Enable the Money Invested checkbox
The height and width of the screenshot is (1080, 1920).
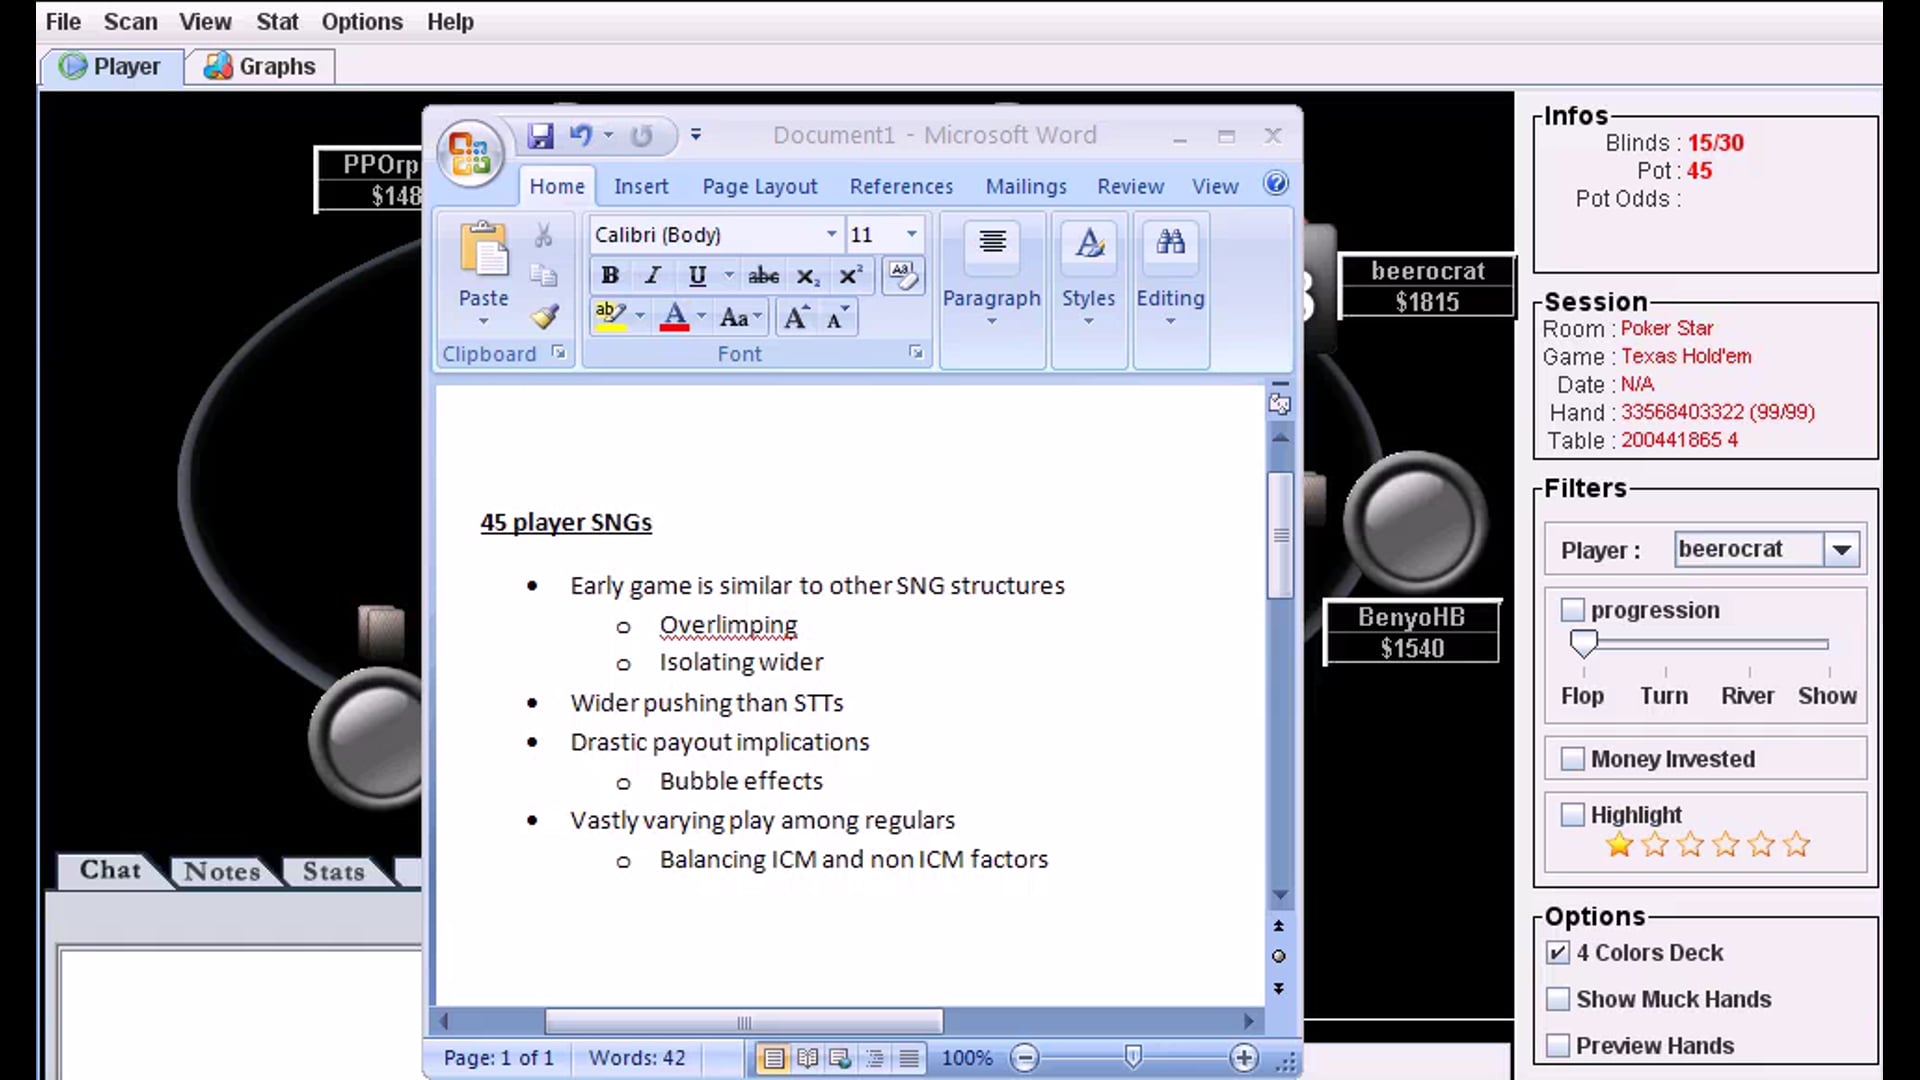pos(1573,759)
